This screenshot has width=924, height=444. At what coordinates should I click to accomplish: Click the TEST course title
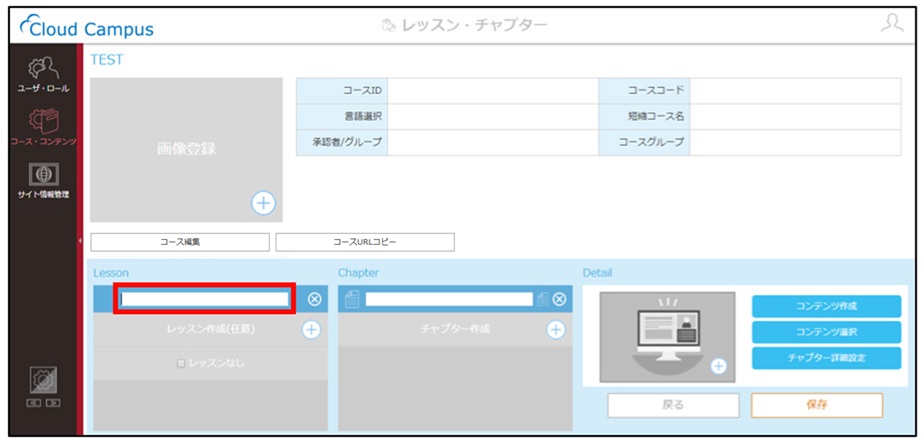(107, 60)
